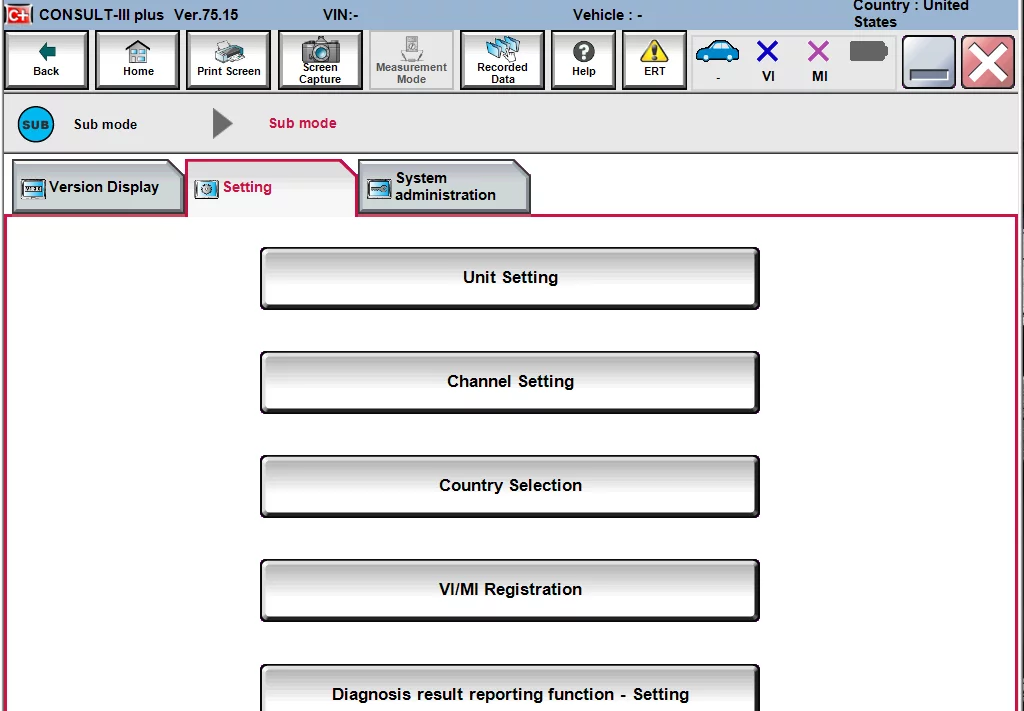Click the Print Screen icon
Screen dimensions: 1024x711
coord(228,59)
